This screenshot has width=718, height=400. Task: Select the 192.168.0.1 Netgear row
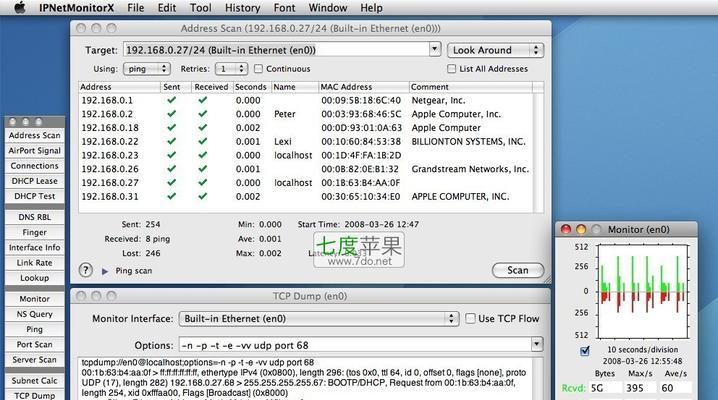[305, 100]
